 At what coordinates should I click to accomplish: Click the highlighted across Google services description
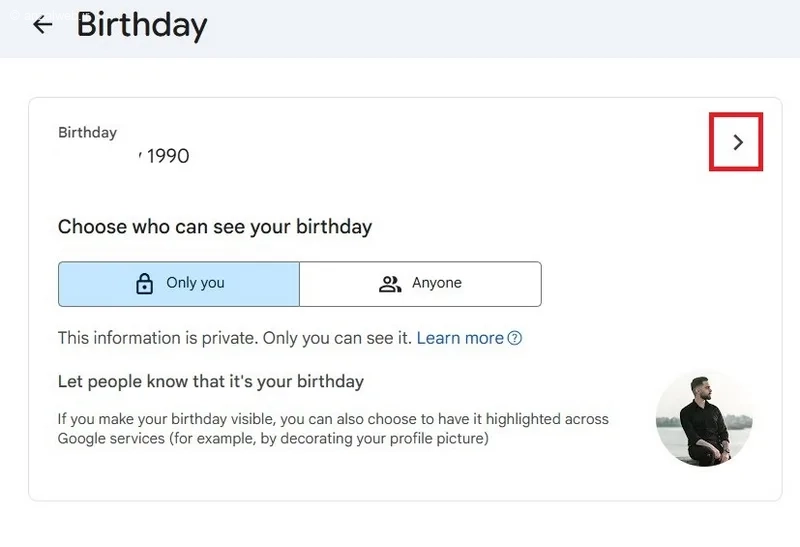coord(333,429)
